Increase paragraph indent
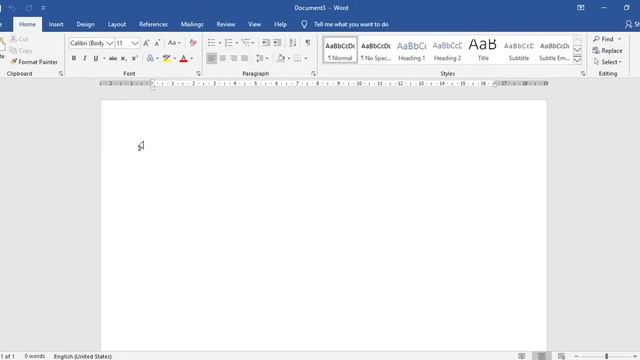This screenshot has height=360, width=640. [277, 43]
